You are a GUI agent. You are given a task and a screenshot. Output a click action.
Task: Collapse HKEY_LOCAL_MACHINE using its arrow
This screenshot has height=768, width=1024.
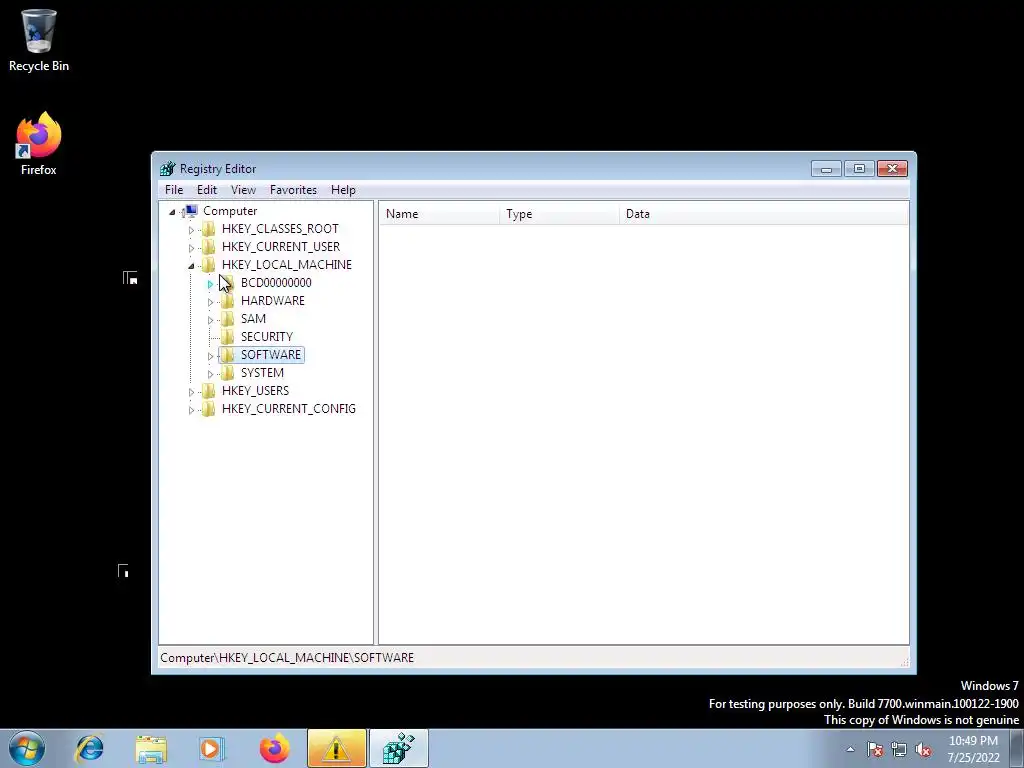(x=191, y=266)
